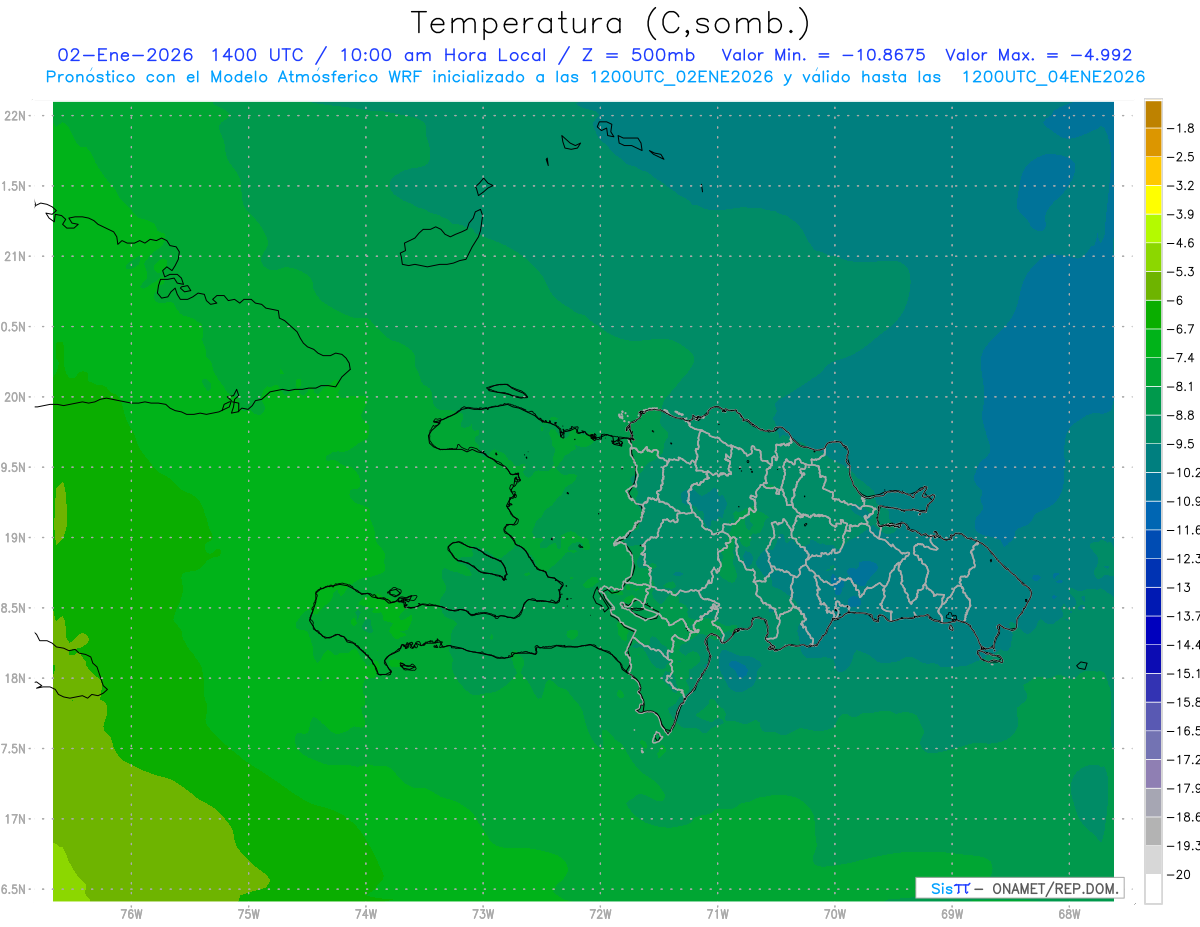
Task: Click the '-15.8' legend value
Action: coord(1184,702)
